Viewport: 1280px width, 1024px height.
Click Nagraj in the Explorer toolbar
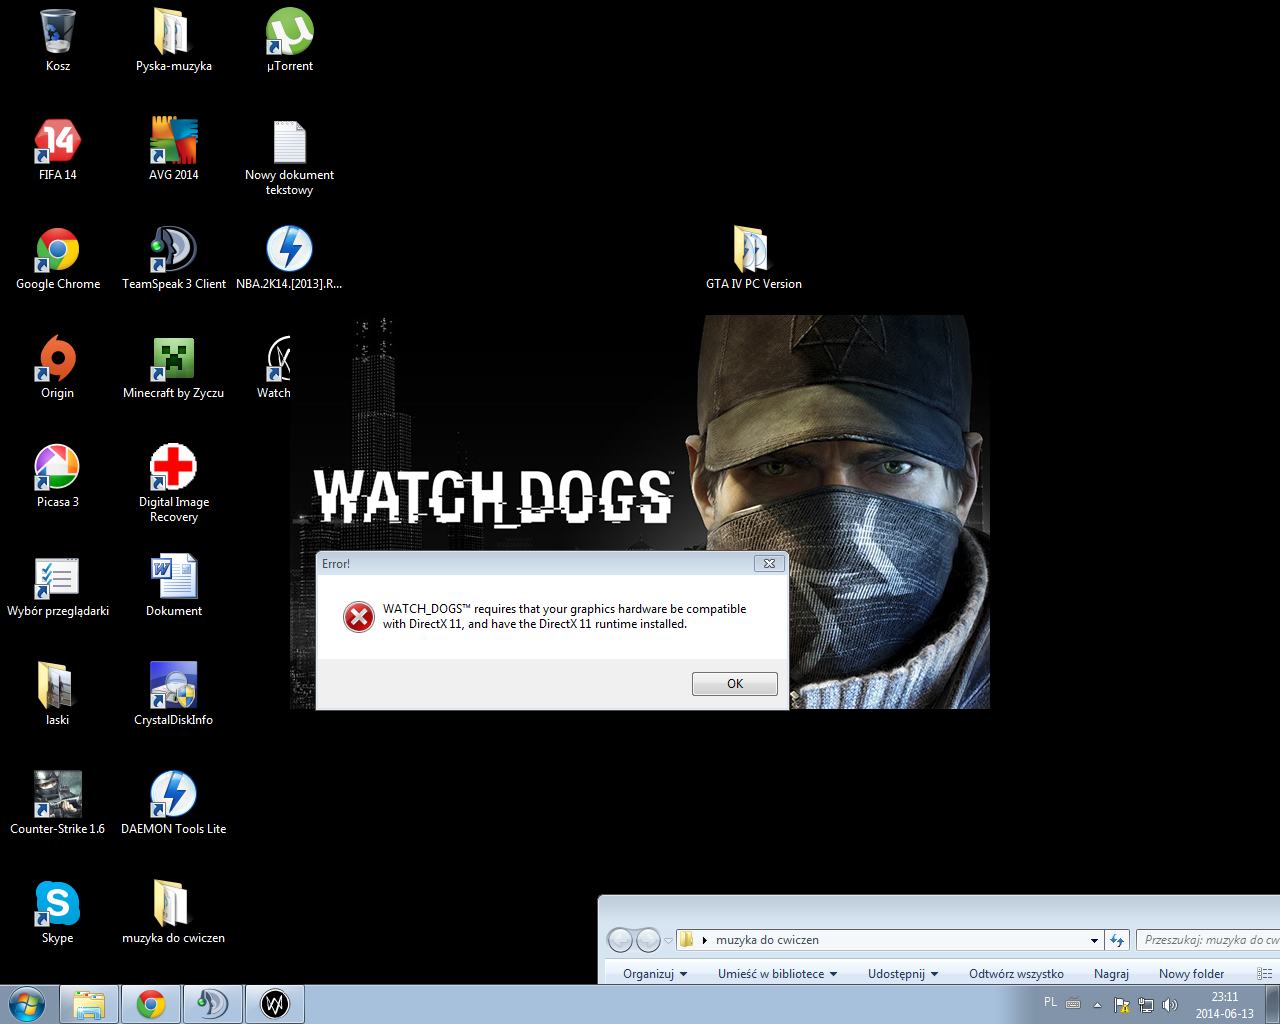tap(1111, 974)
